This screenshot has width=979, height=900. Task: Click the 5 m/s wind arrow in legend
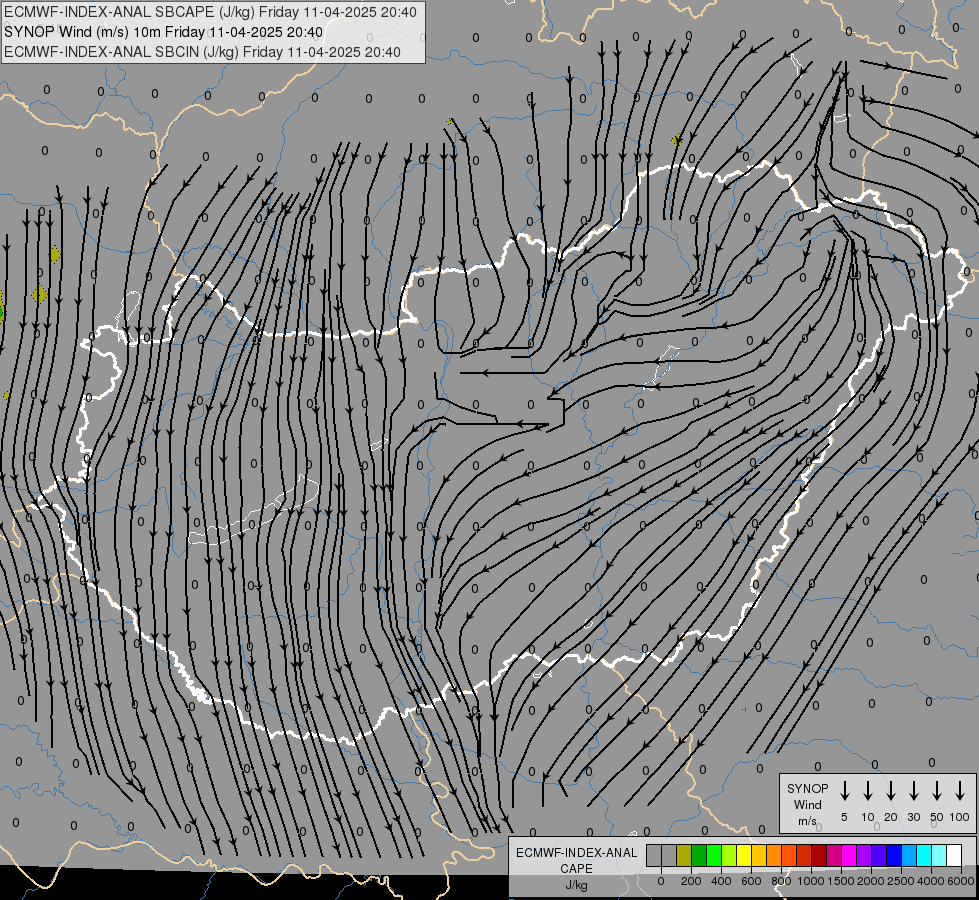[844, 791]
